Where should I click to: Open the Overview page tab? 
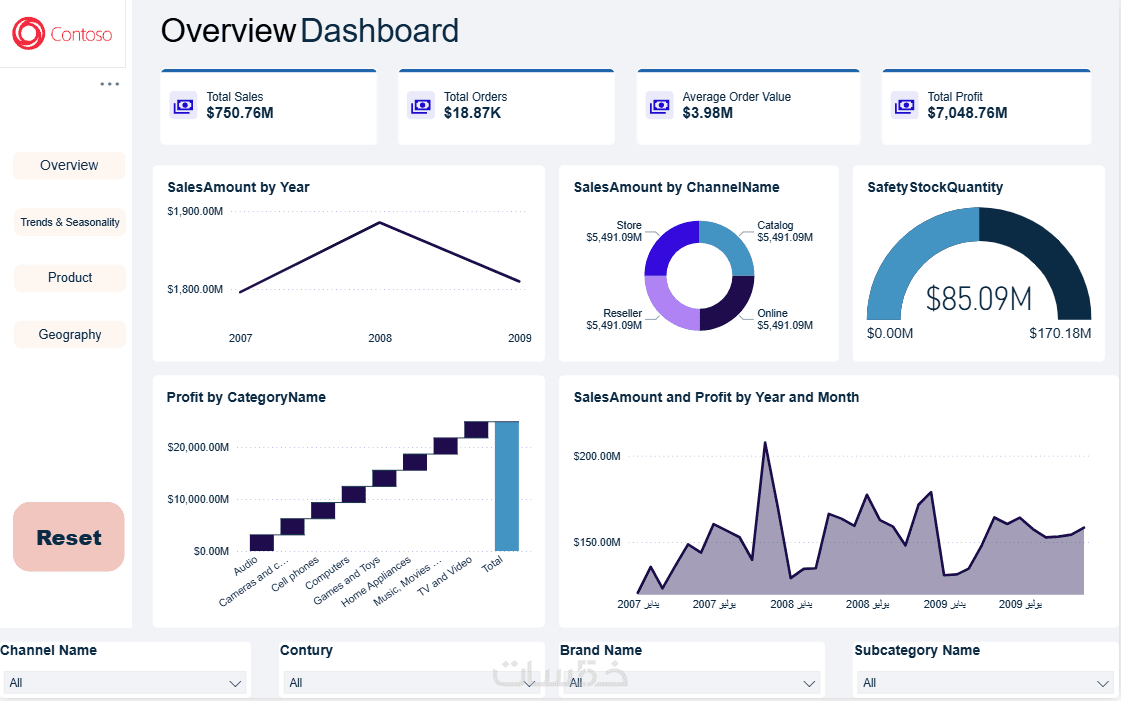pyautogui.click(x=69, y=165)
